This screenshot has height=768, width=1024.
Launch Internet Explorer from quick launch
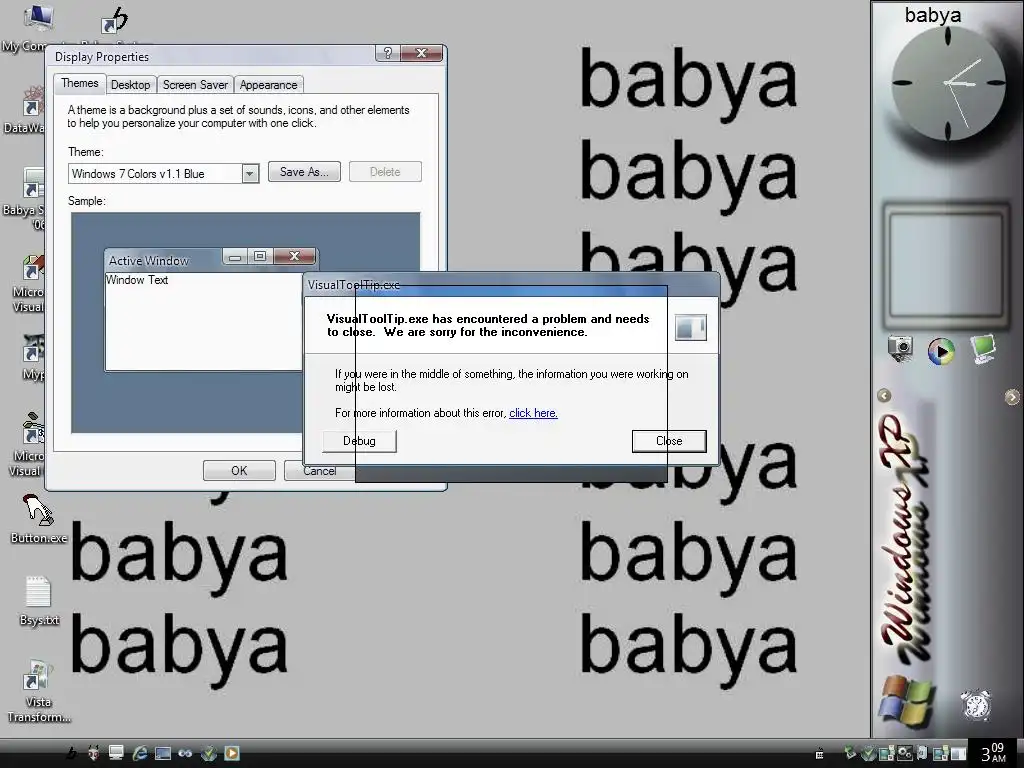click(x=140, y=753)
